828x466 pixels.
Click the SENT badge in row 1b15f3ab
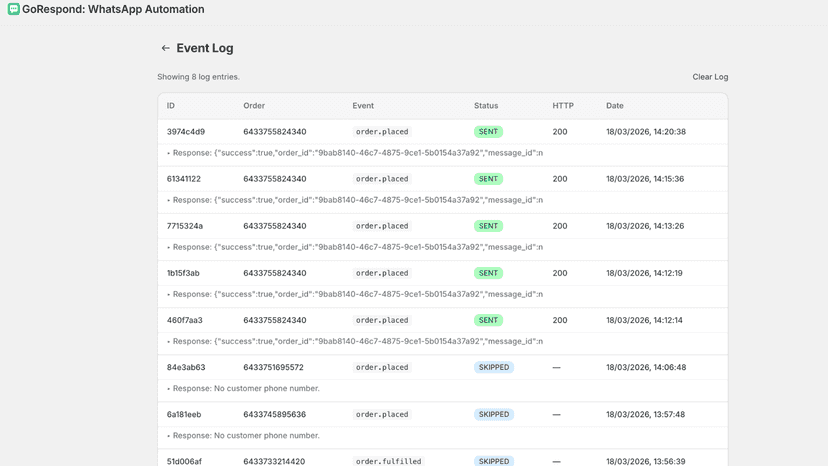point(488,273)
